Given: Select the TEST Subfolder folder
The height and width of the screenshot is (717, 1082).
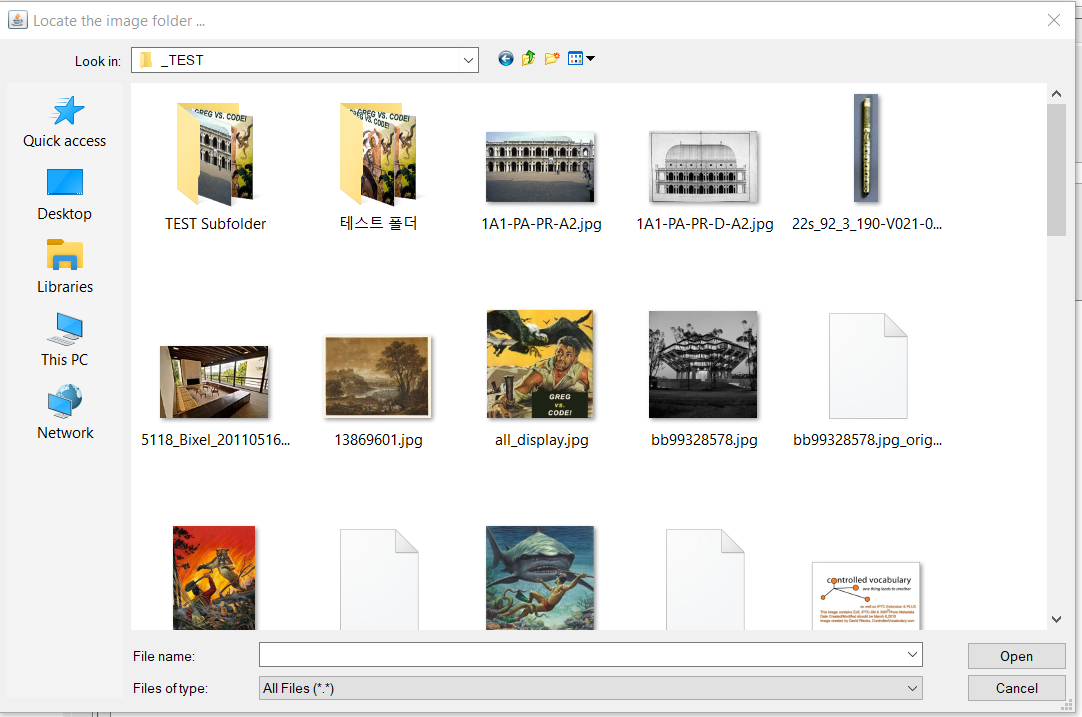Looking at the screenshot, I should 215,167.
